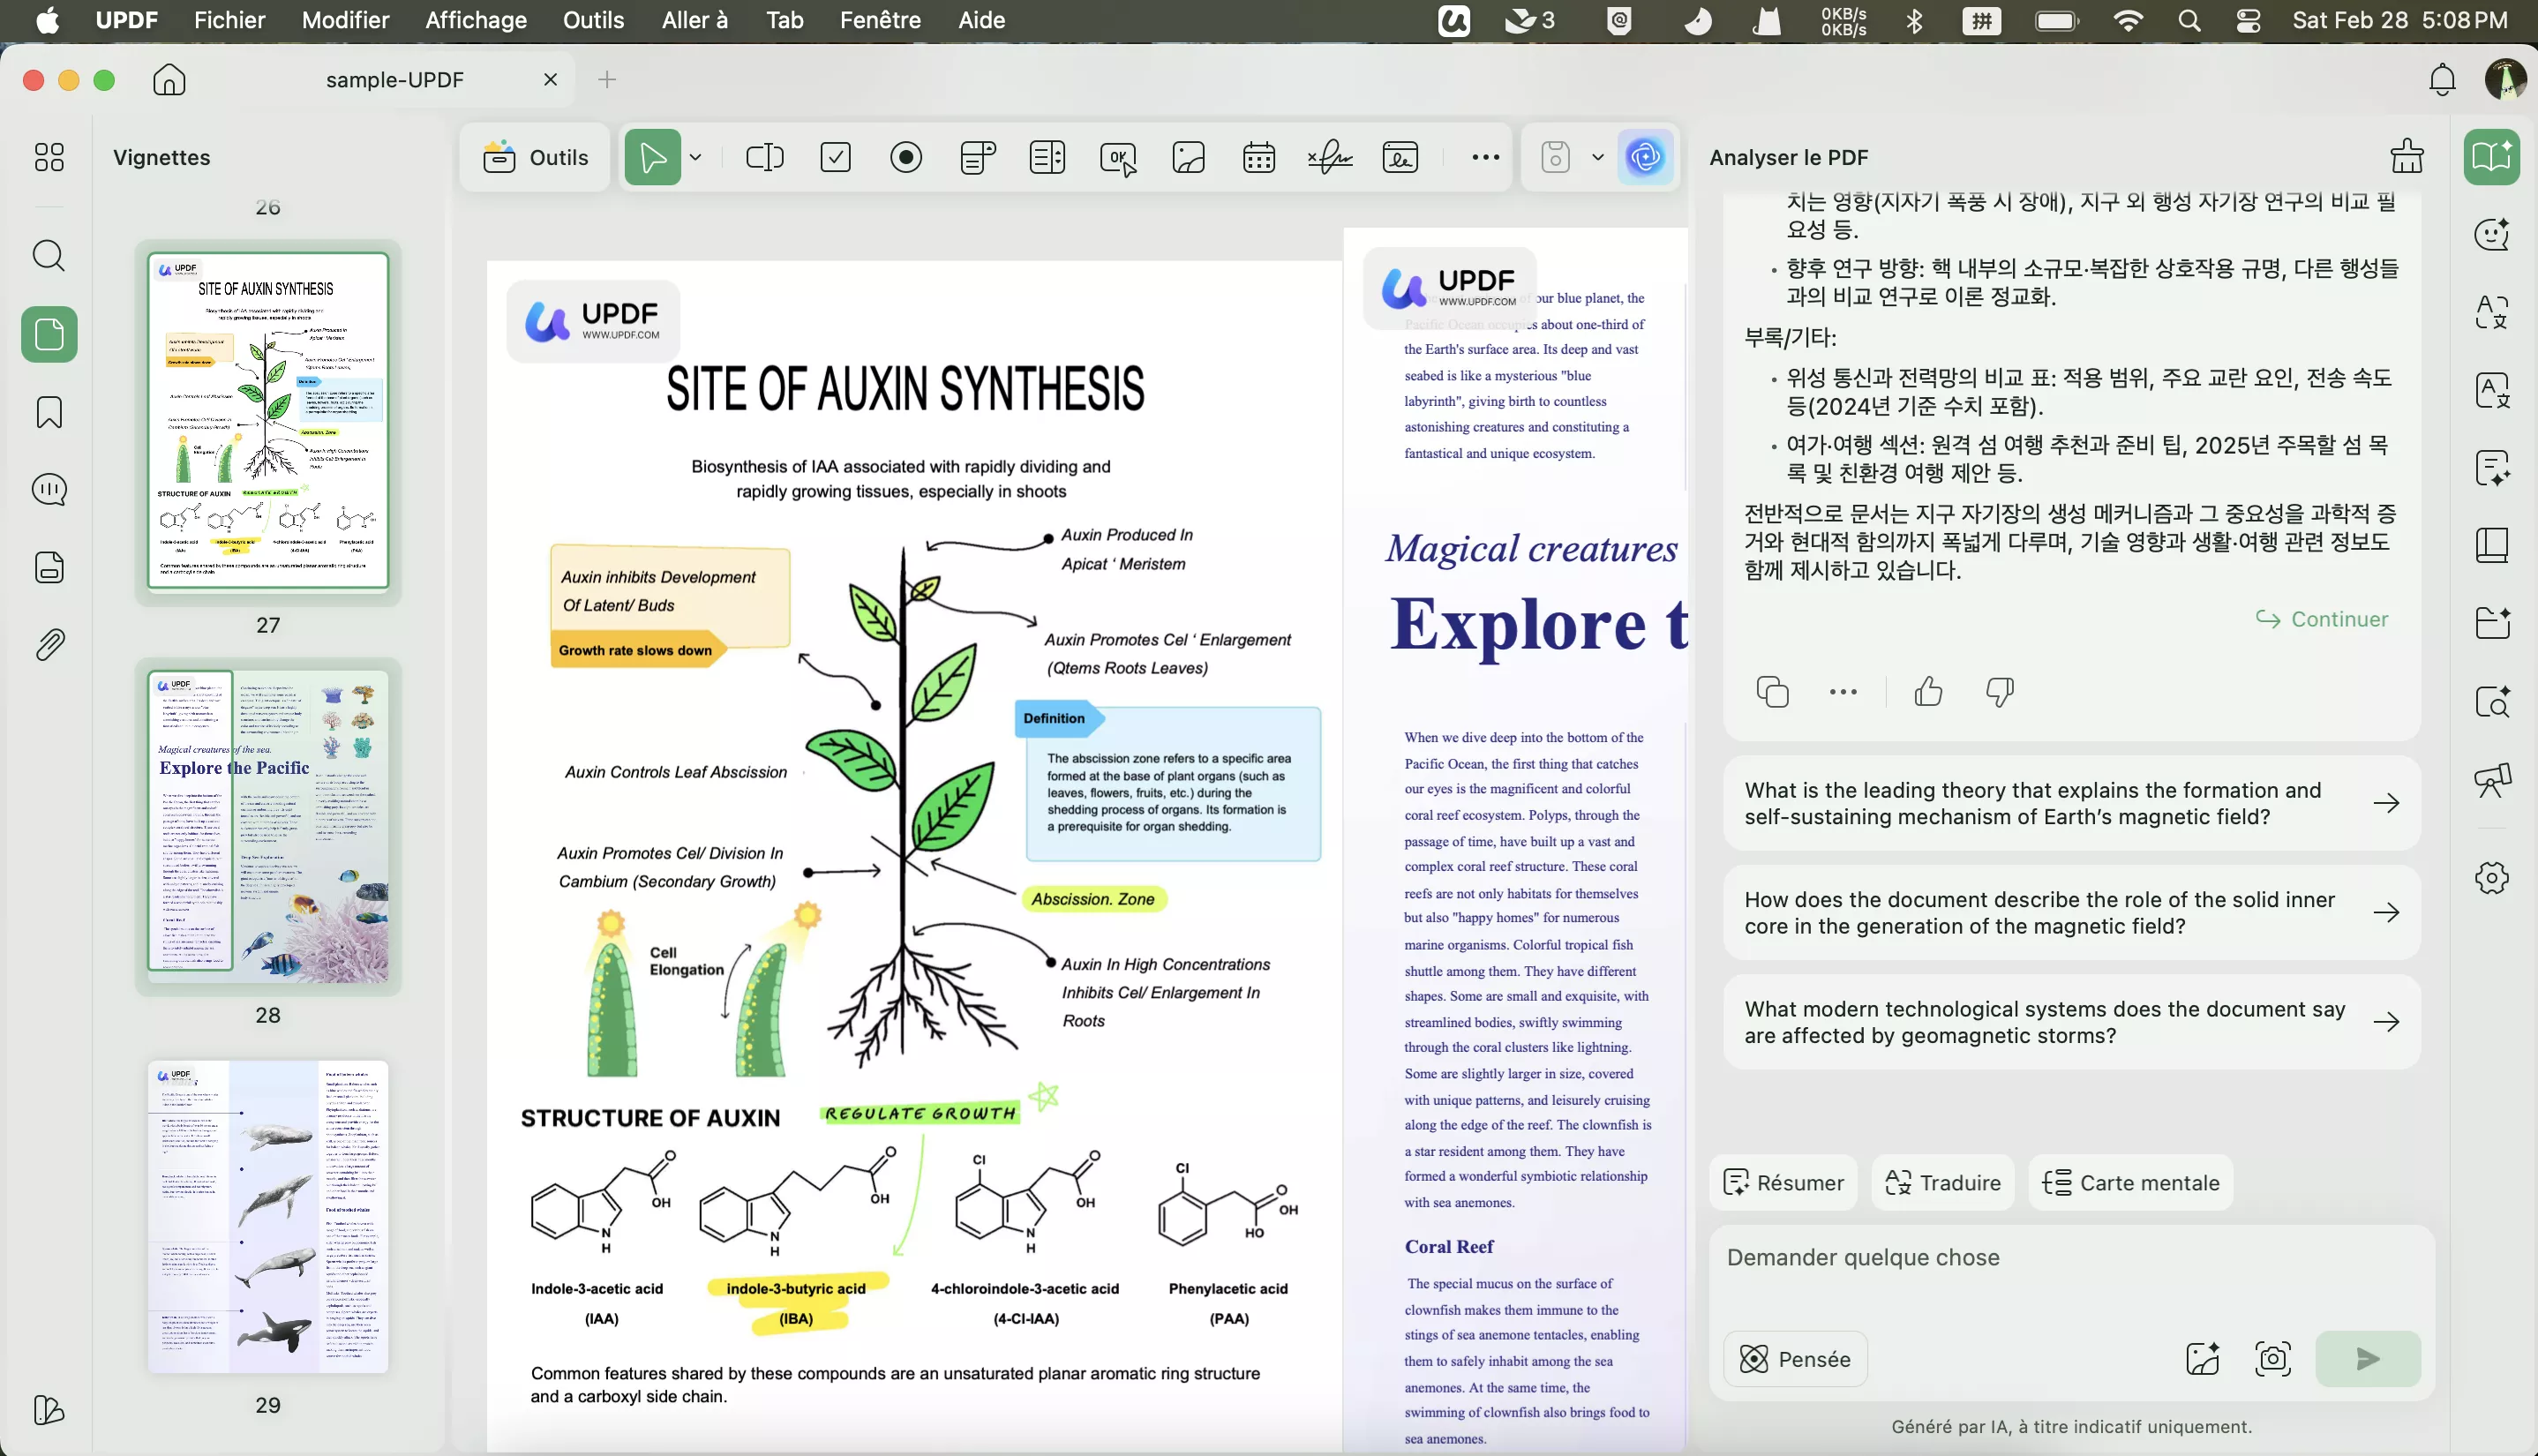Open the attachments paperclip panel
2538x1456 pixels.
pos(49,645)
